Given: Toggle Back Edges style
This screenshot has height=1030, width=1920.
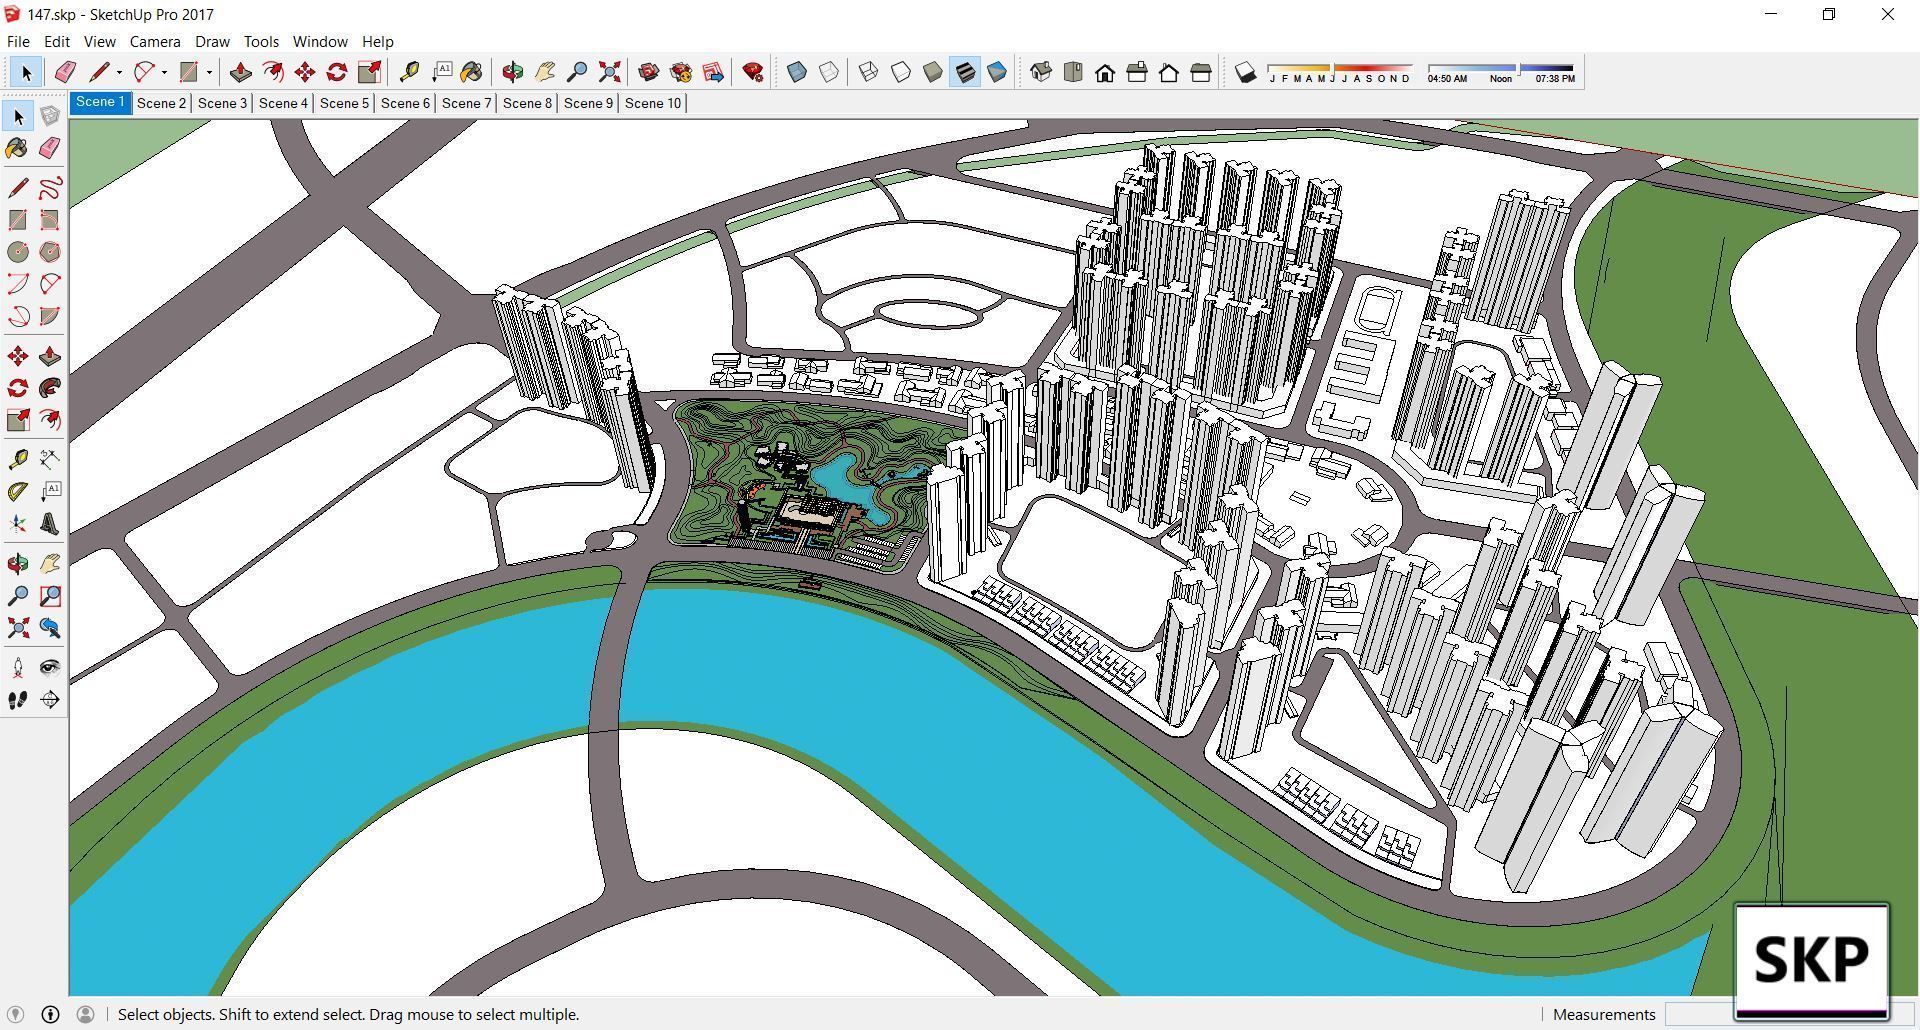Looking at the screenshot, I should click(829, 72).
